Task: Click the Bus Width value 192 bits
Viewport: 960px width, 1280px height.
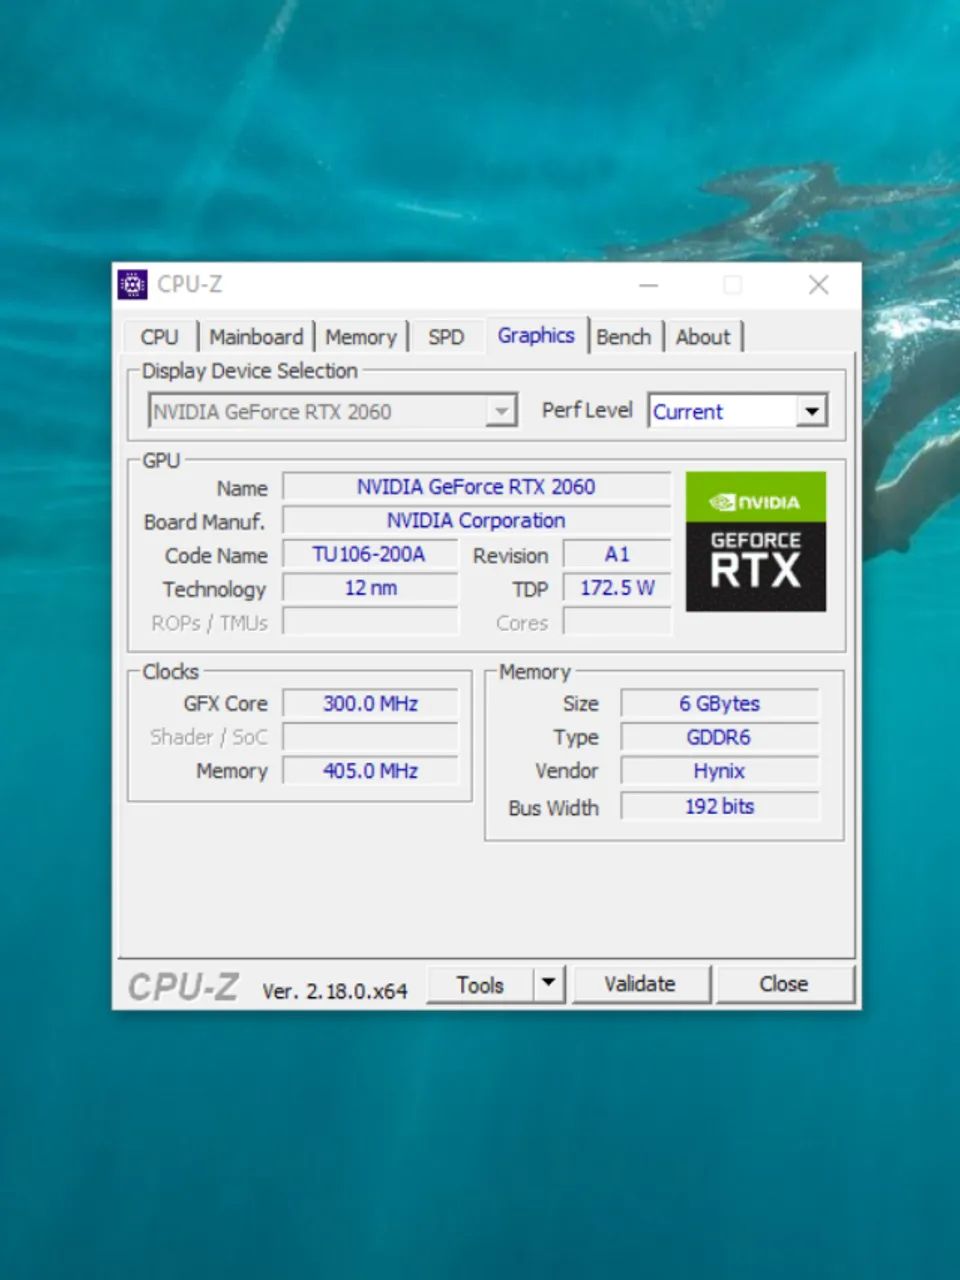Action: click(x=720, y=806)
